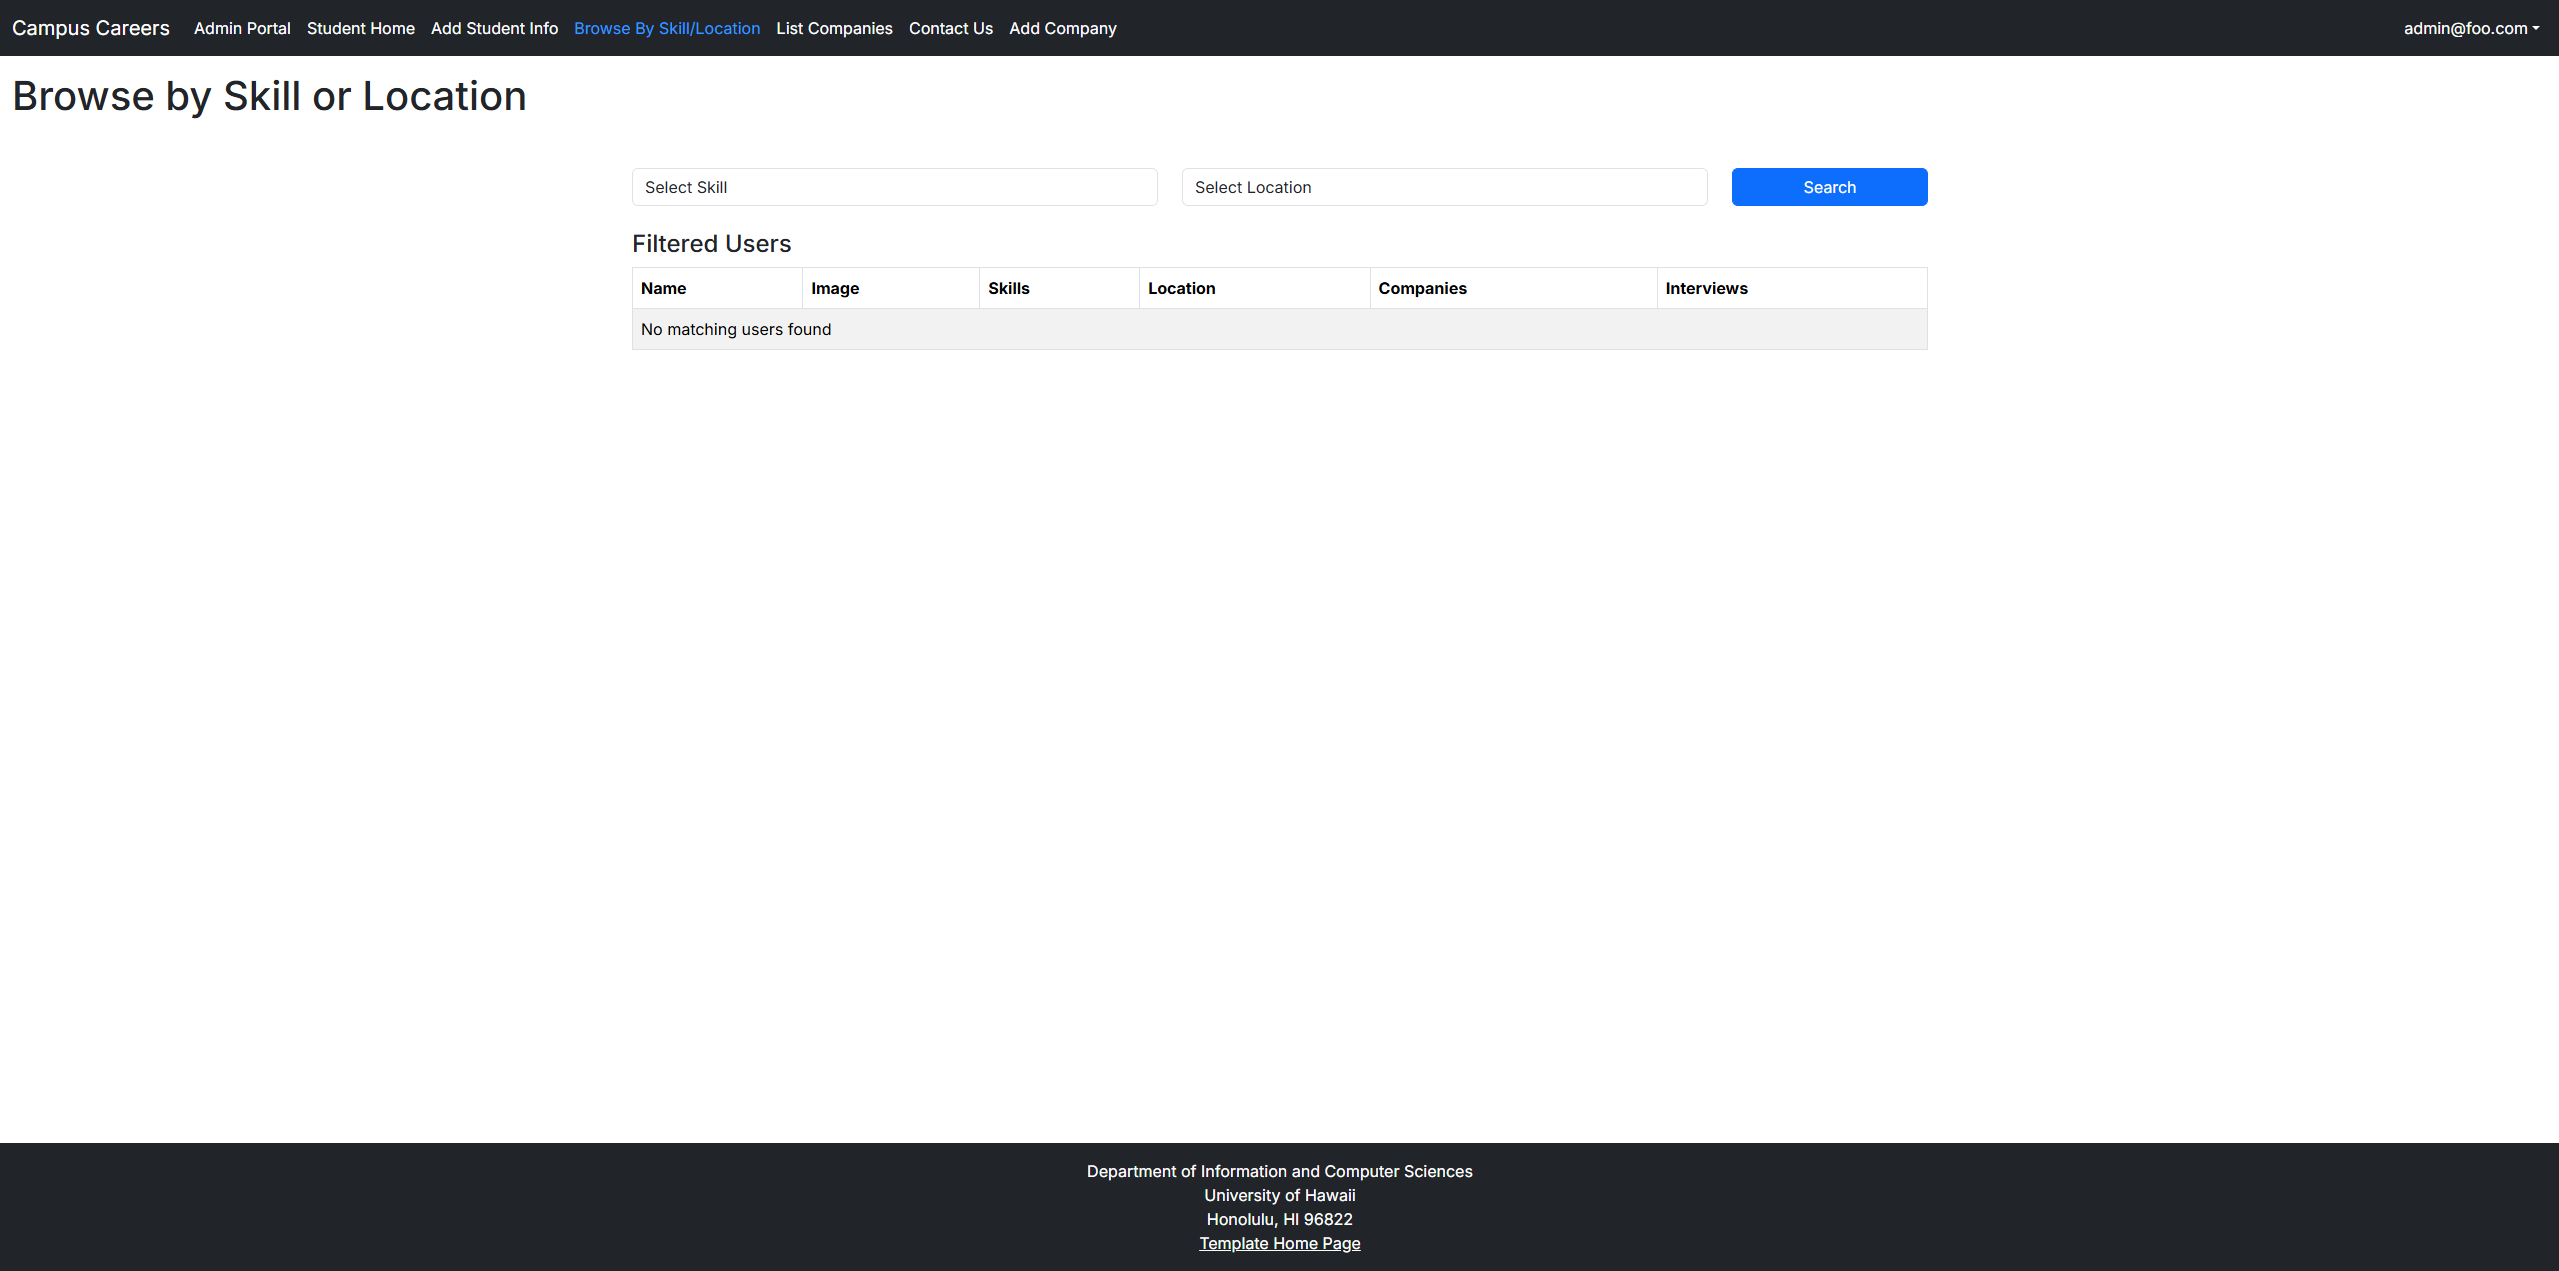Viewport: 2559px width, 1271px height.
Task: Open the Add Company page
Action: click(1062, 28)
